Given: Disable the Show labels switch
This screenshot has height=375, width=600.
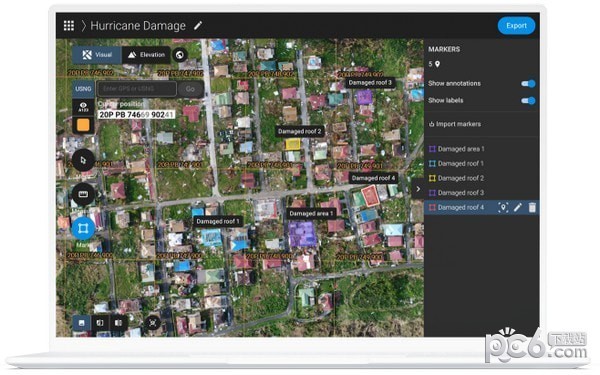Looking at the screenshot, I should pyautogui.click(x=528, y=101).
